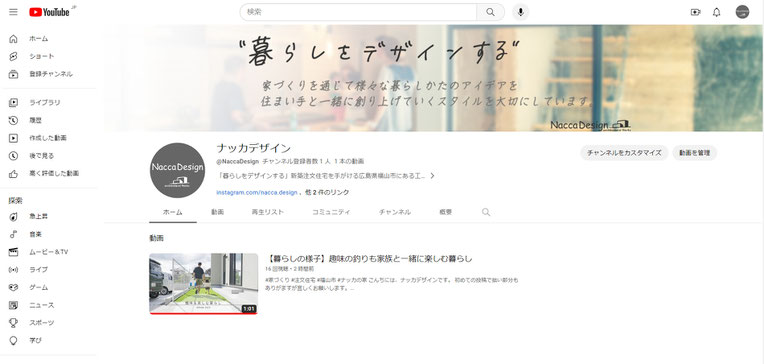764x364 pixels.
Task: Open the 概要 tab
Action: click(x=445, y=212)
